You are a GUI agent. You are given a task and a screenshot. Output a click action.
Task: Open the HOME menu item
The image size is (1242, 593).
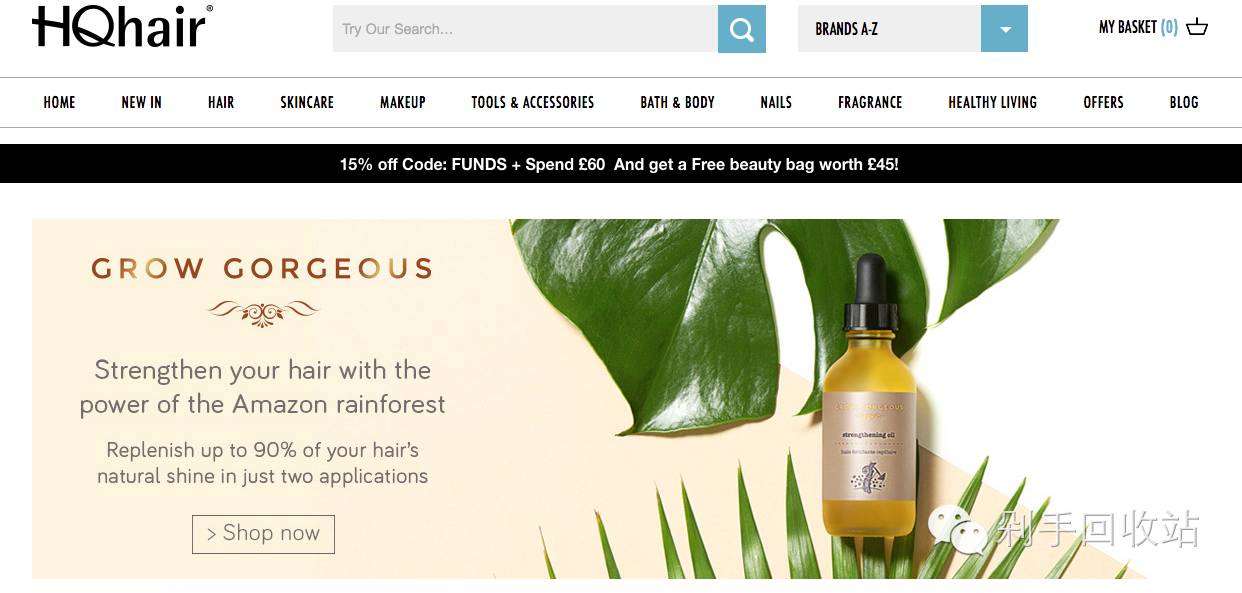click(59, 102)
